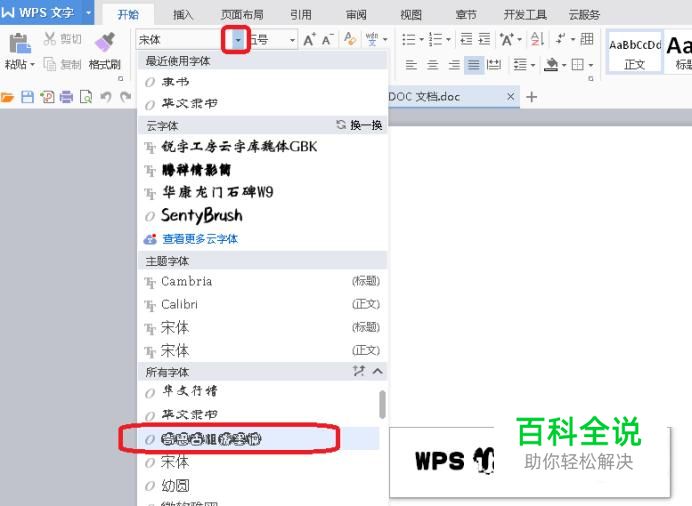Click the borders icon

(577, 65)
